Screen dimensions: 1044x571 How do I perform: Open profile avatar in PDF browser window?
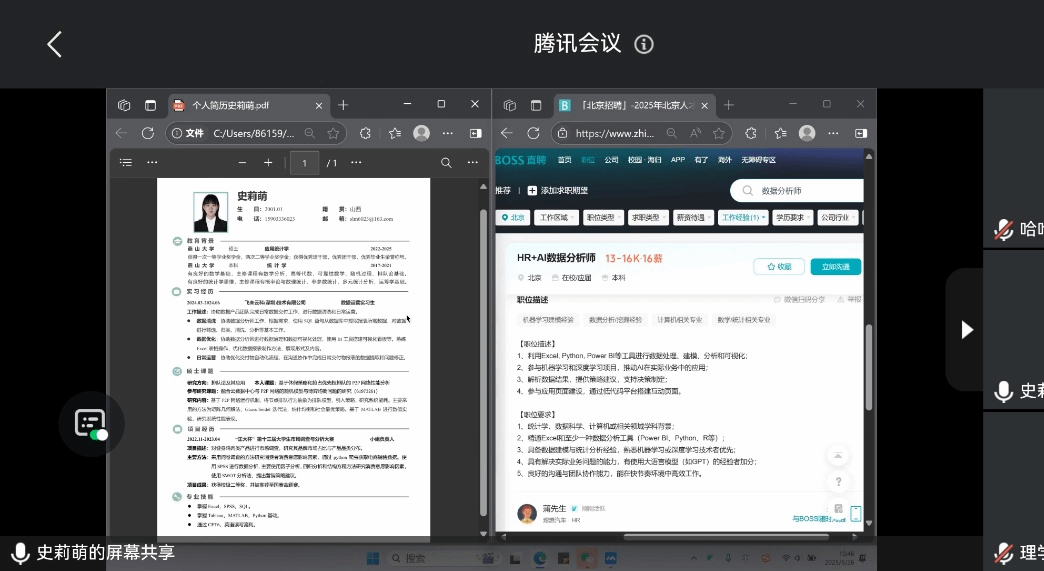pyautogui.click(x=421, y=133)
